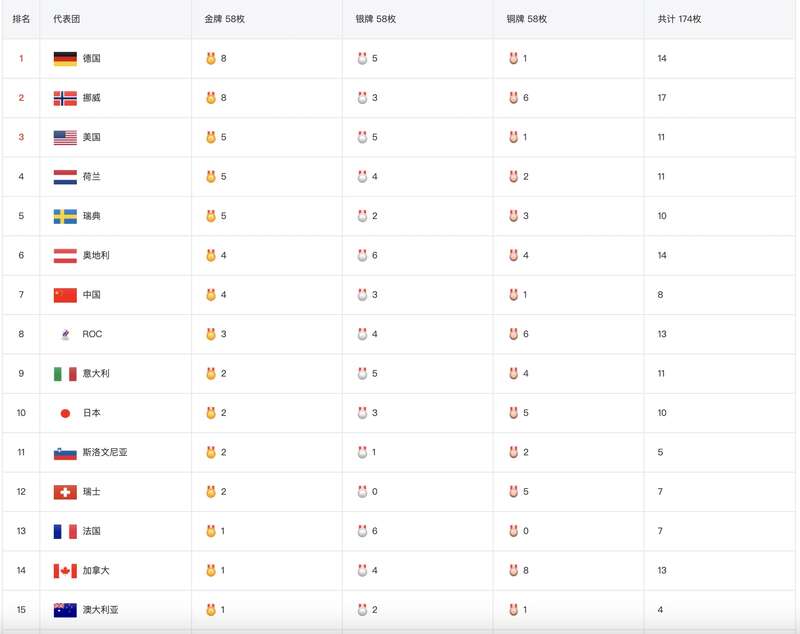The image size is (800, 634).
Task: Click the 排名 column header
Action: [x=21, y=20]
